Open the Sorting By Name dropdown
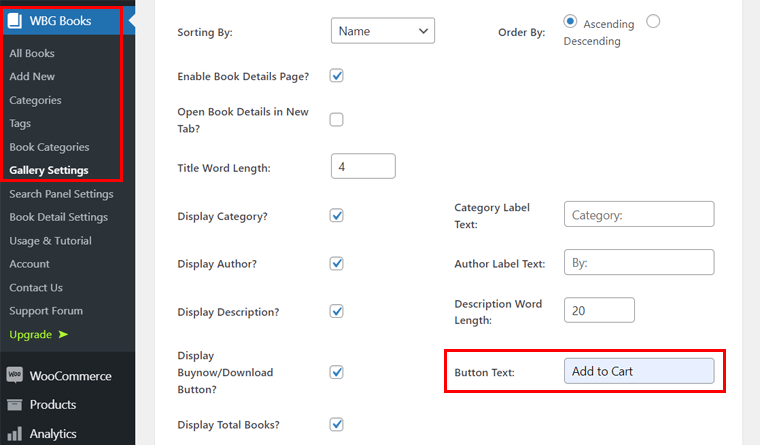Image resolution: width=760 pixels, height=445 pixels. tap(382, 31)
